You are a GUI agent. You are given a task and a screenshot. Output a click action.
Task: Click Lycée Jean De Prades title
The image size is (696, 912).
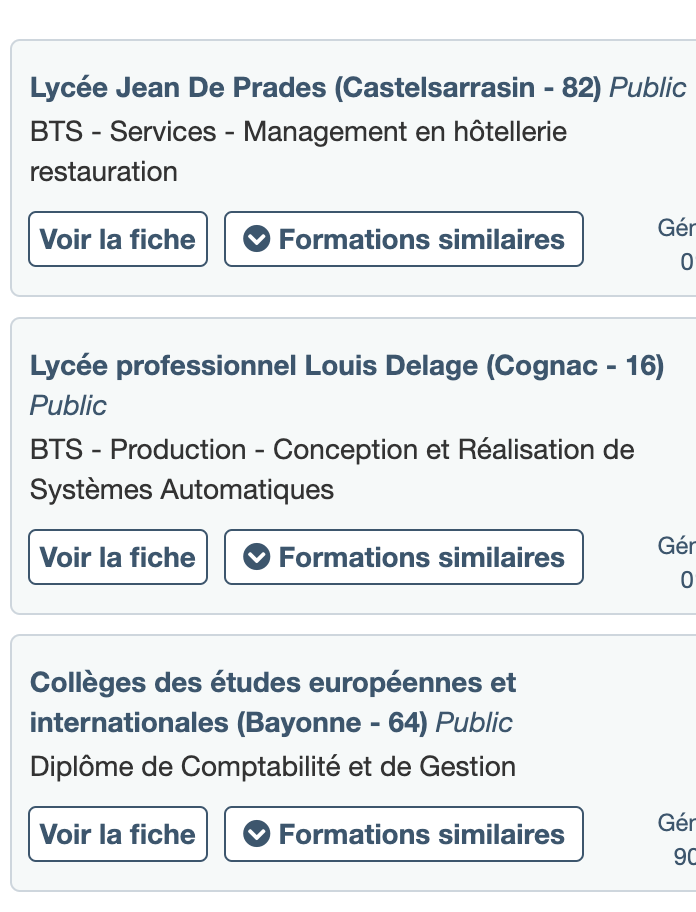click(x=315, y=88)
